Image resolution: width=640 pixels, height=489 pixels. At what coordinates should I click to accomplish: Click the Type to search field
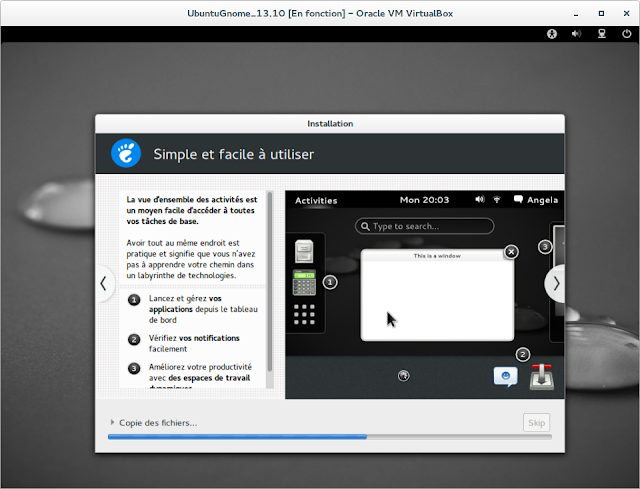click(x=424, y=226)
